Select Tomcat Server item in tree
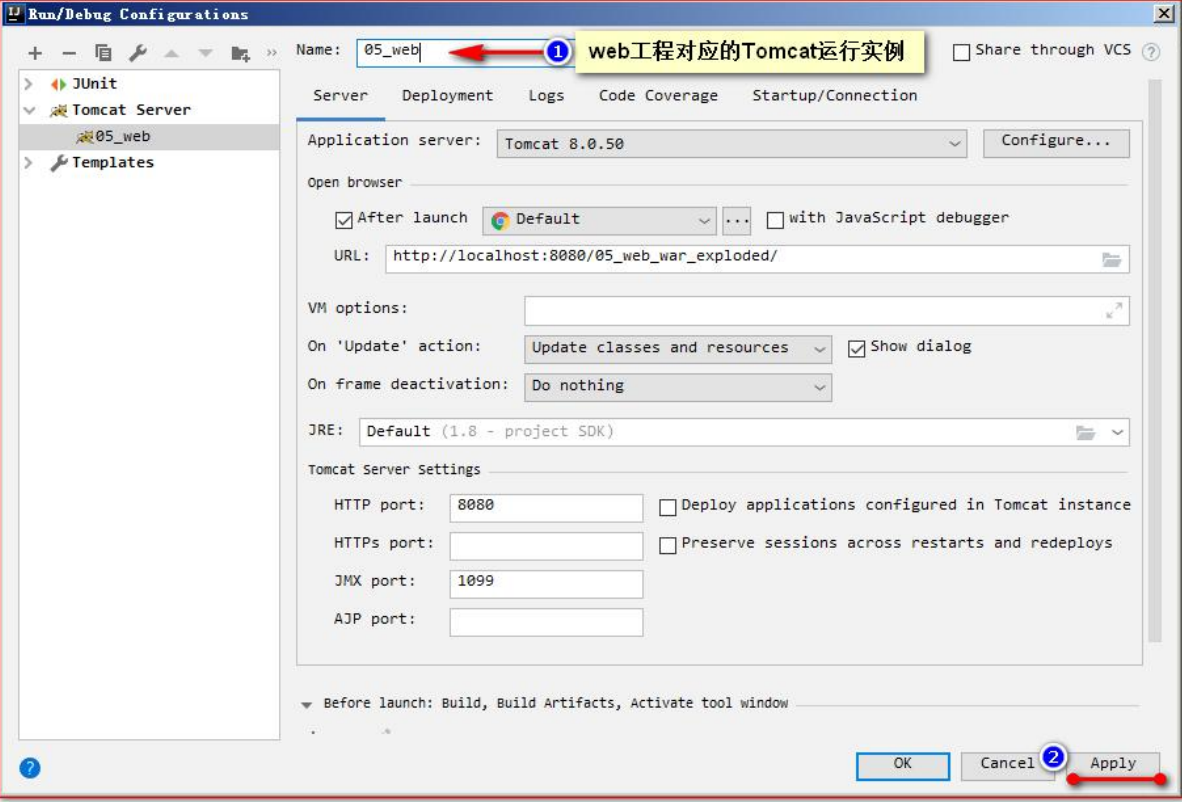1182x802 pixels. click(130, 110)
